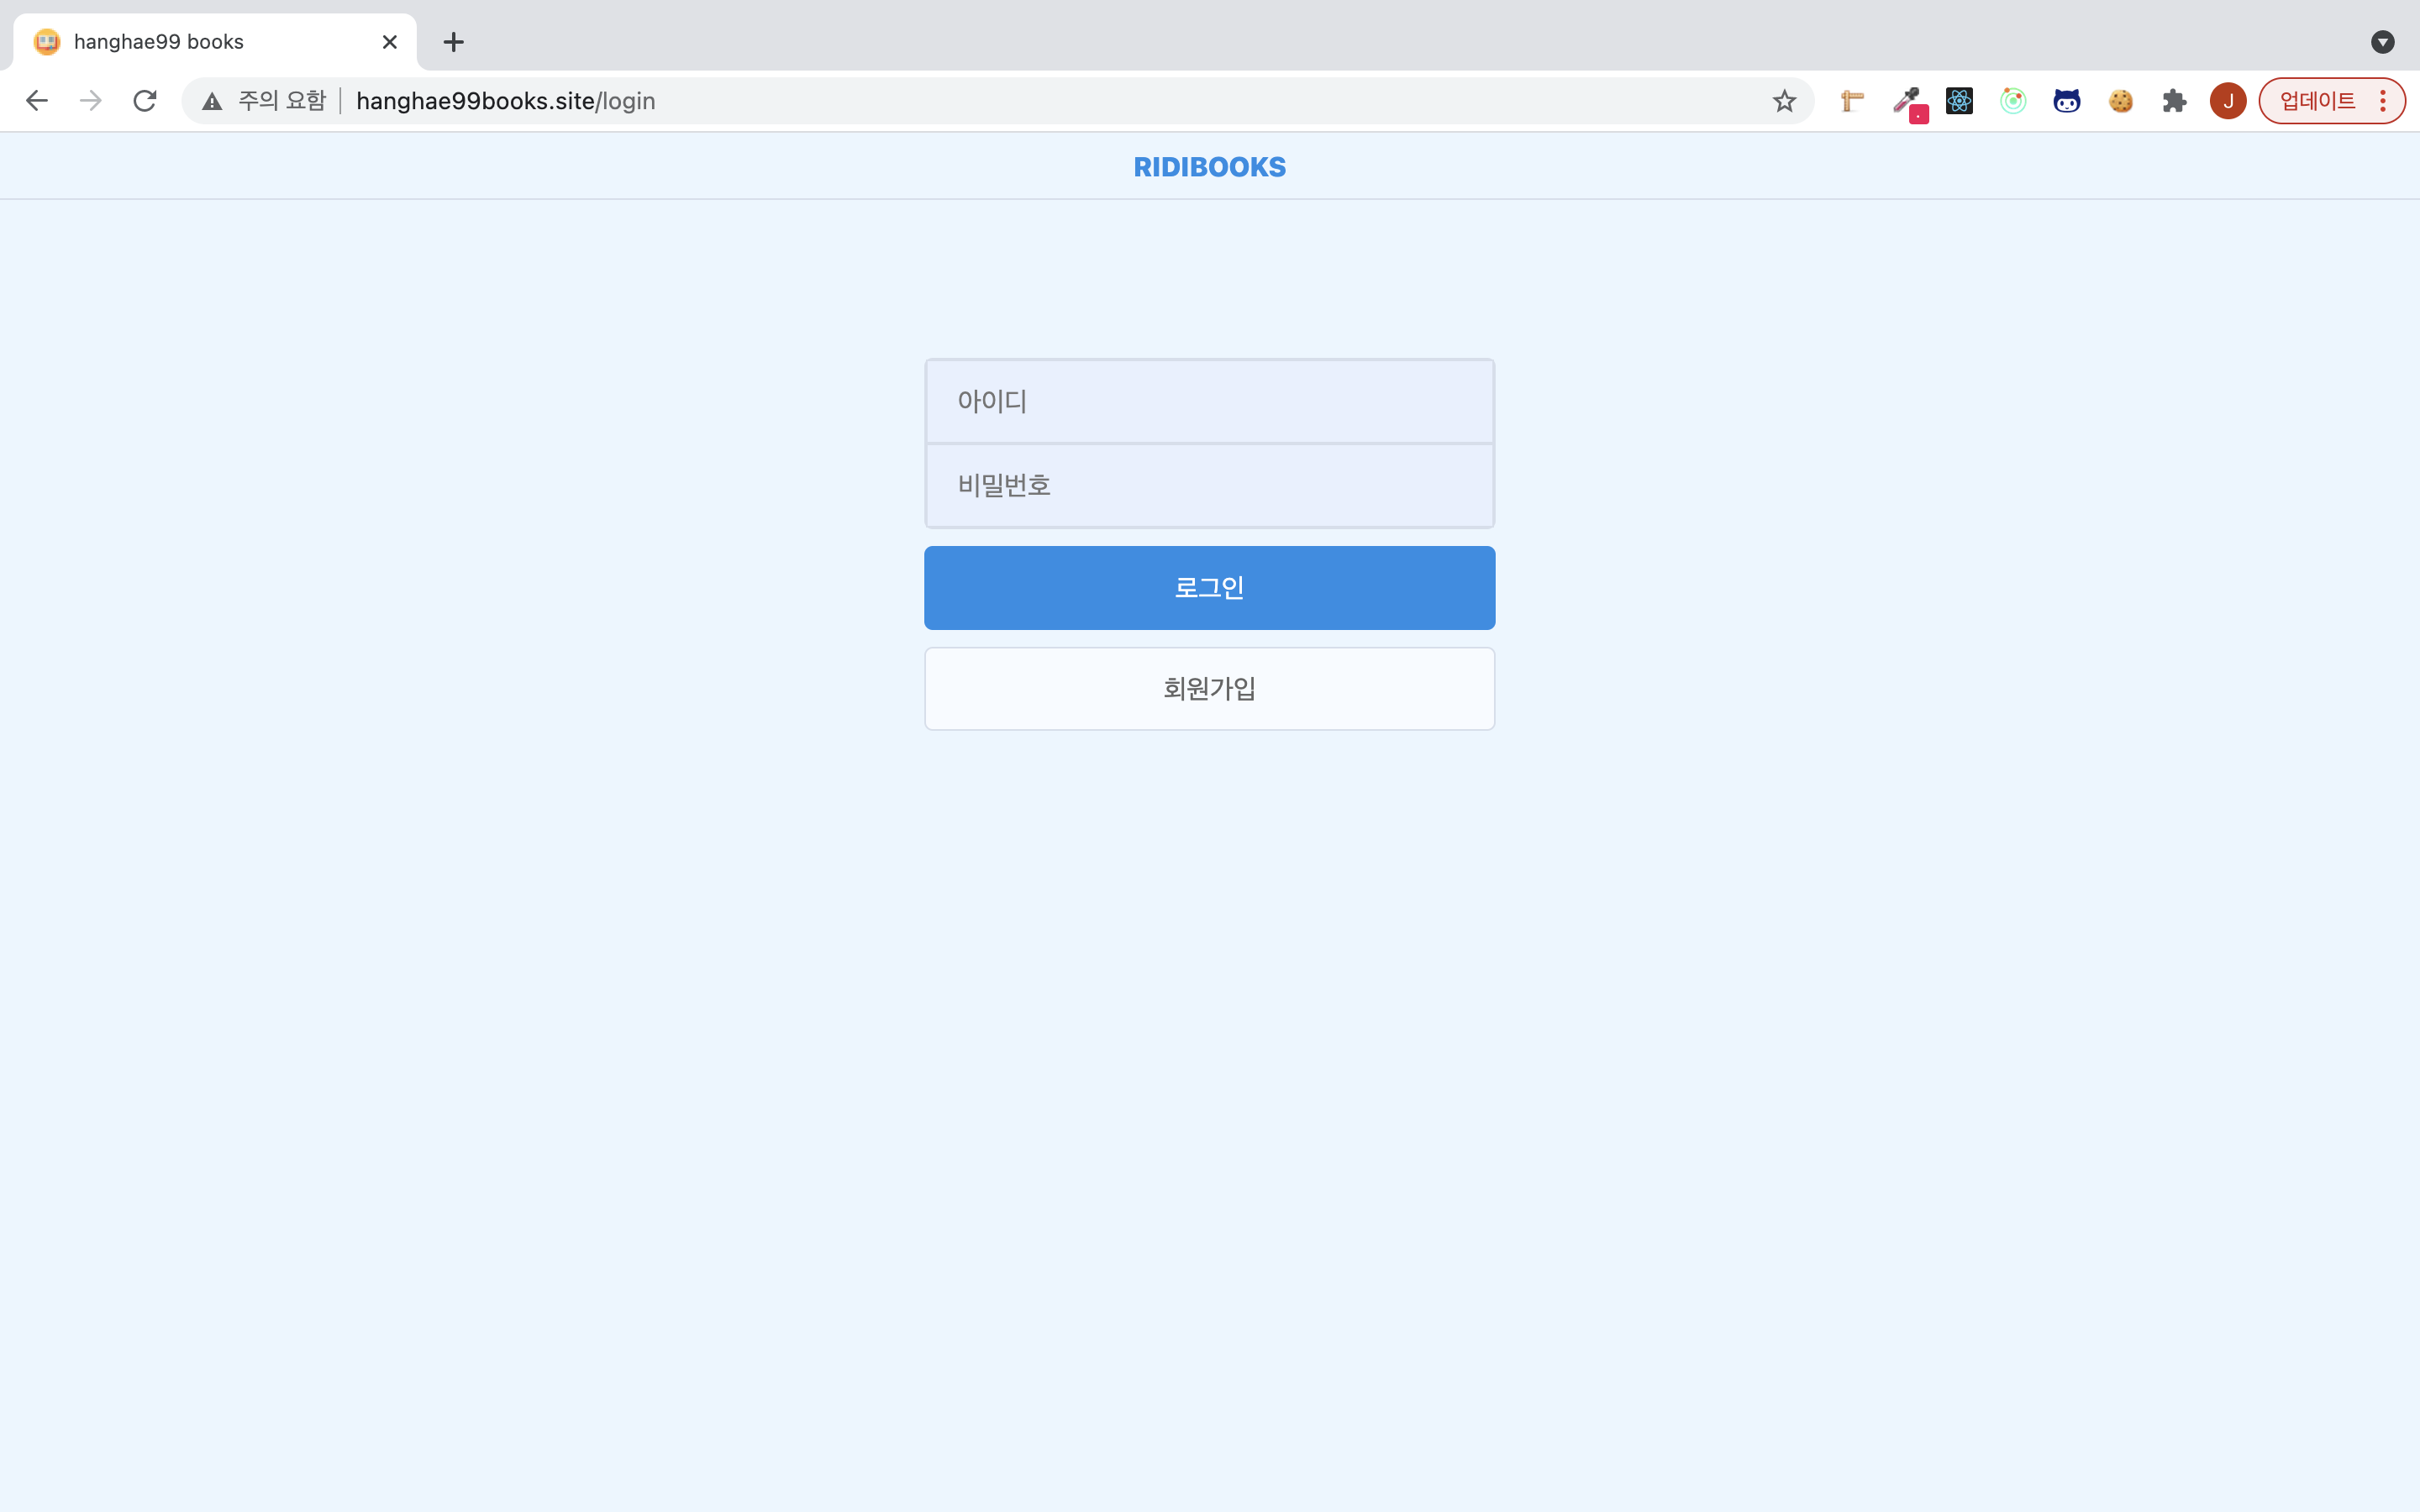The image size is (2420, 1512).
Task: Open the ColorZilla eyedropper extension
Action: click(1907, 101)
